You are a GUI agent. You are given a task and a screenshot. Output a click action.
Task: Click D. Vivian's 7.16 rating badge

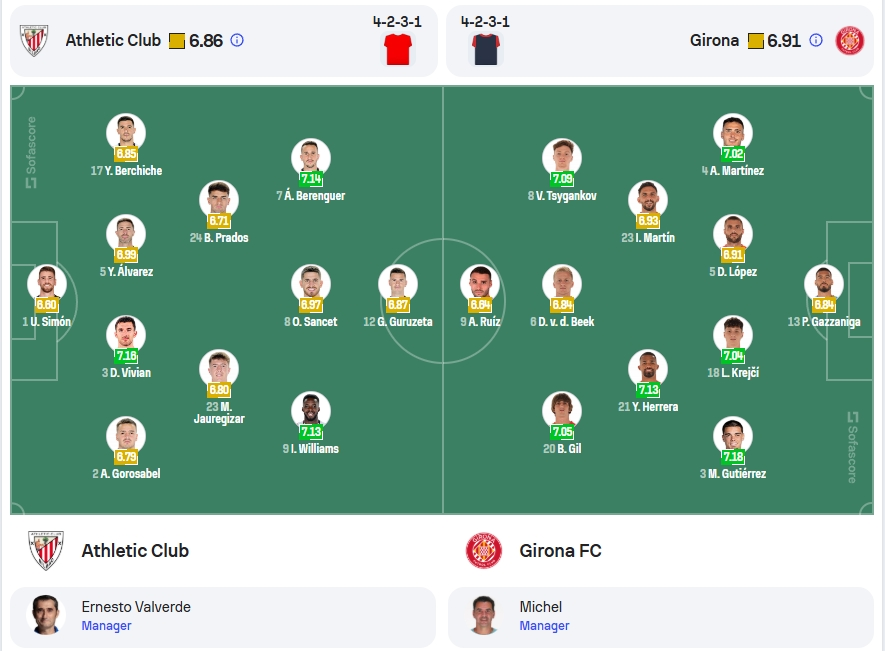pos(126,355)
